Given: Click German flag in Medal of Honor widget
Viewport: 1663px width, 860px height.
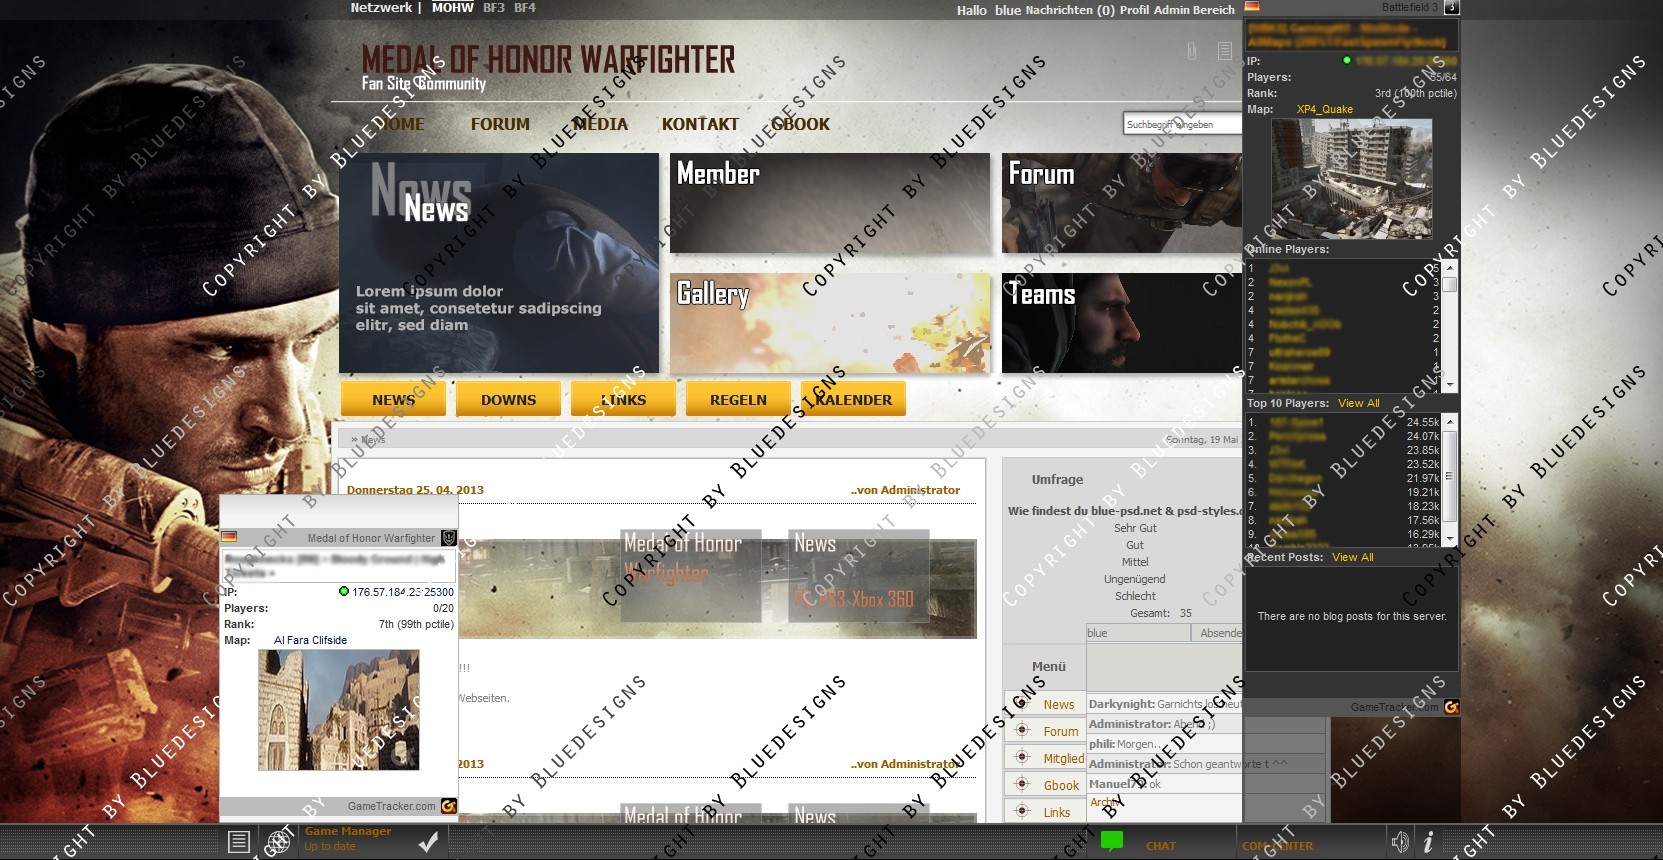Looking at the screenshot, I should tap(229, 537).
